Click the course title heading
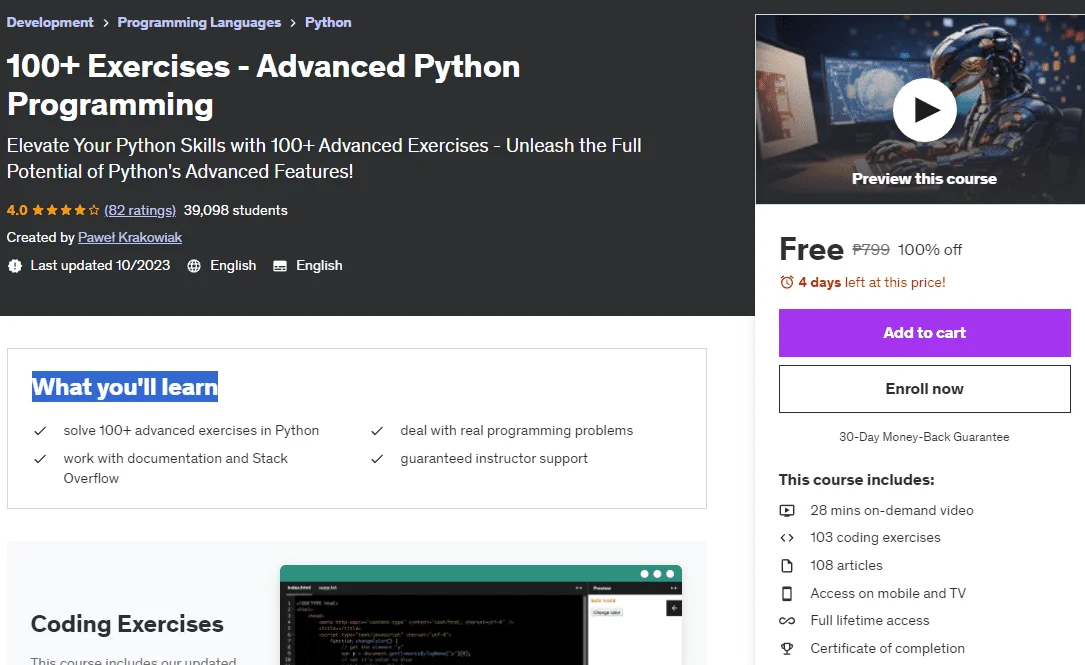1085x665 pixels. (x=263, y=85)
